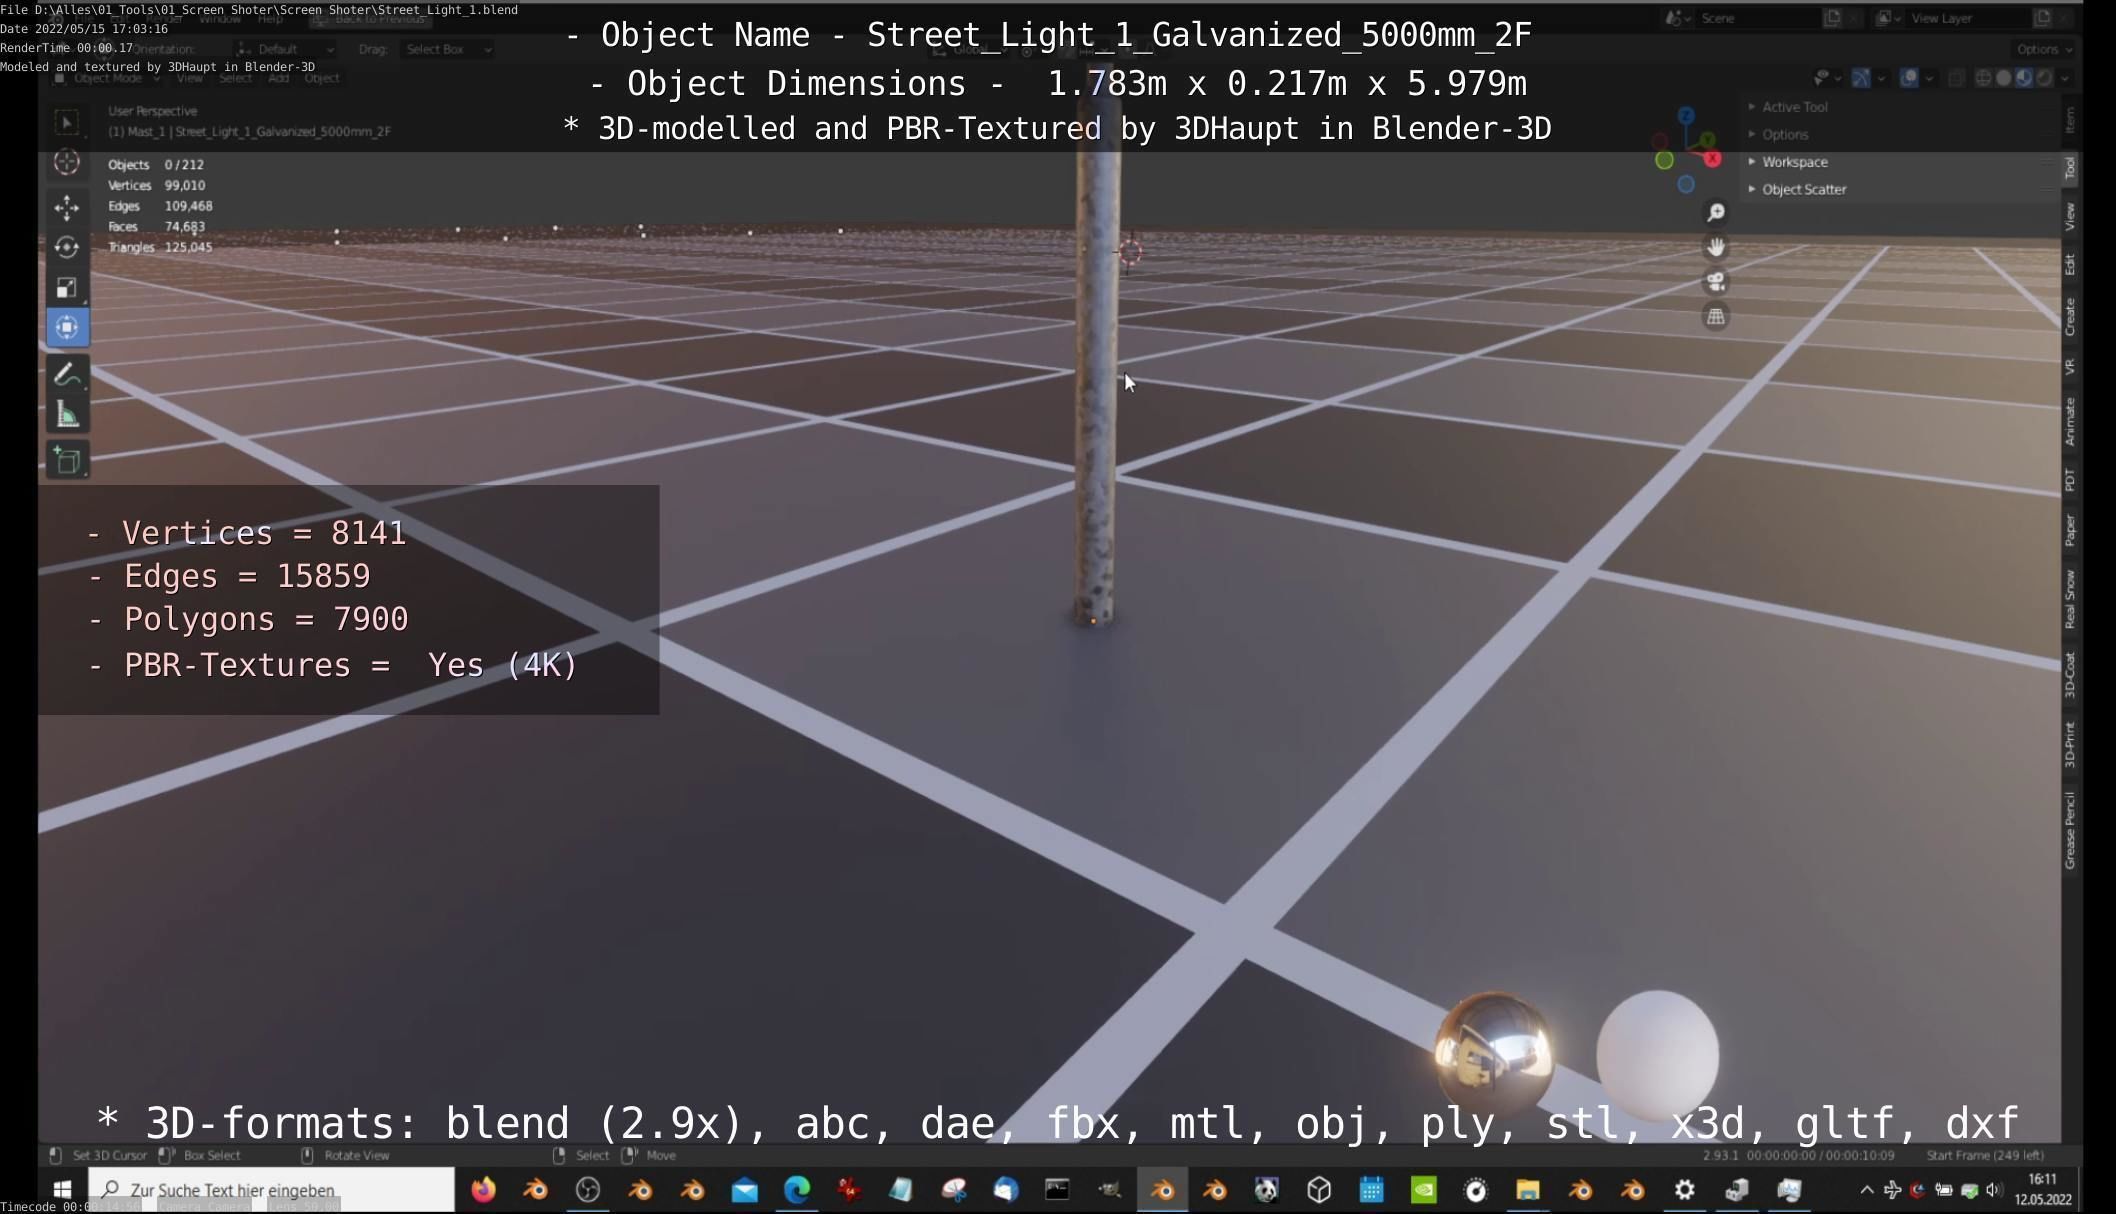Select the 3D Cursor tool
Image resolution: width=2116 pixels, height=1214 pixels.
click(67, 162)
